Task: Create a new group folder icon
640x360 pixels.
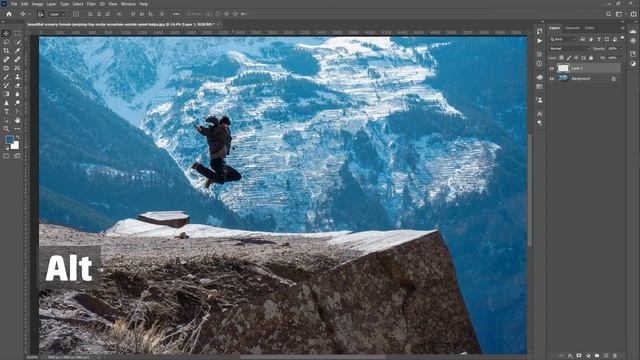Action: [597, 356]
